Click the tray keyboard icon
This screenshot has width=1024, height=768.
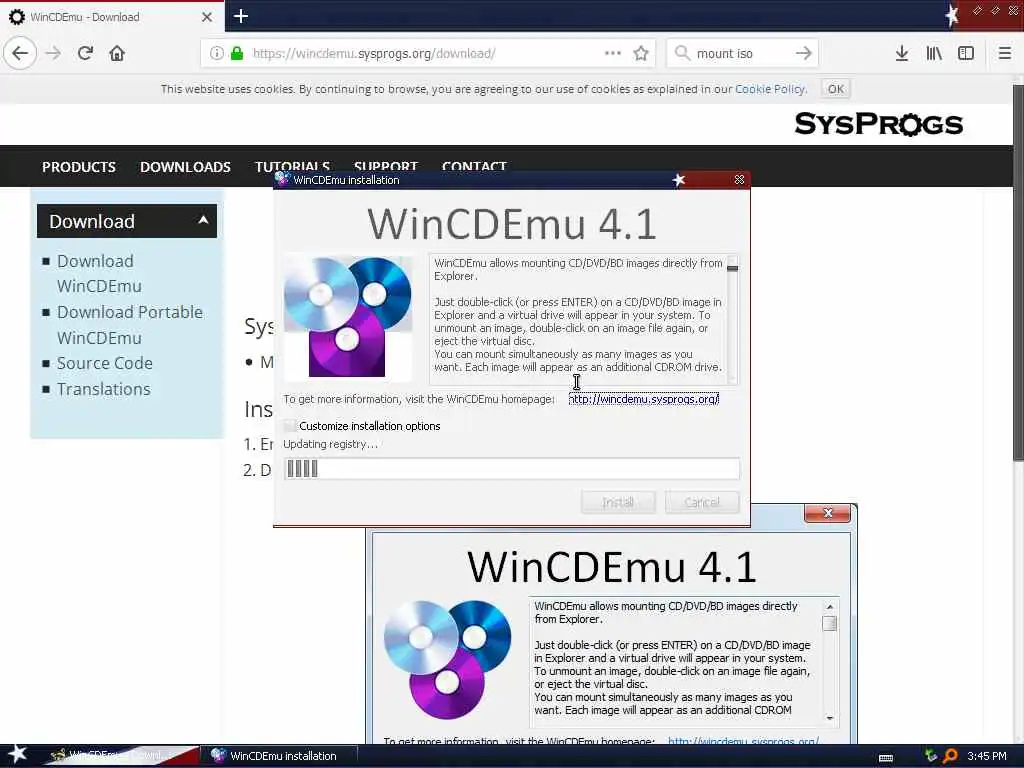(886, 757)
